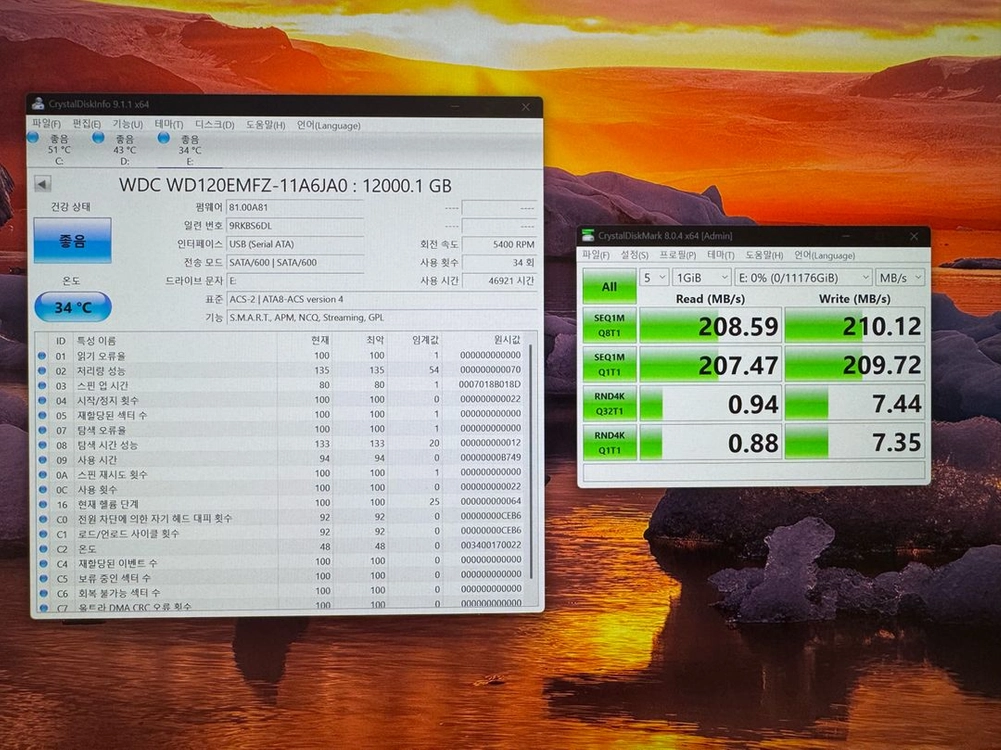Click the interface field USB (Serial ATA)
Viewport: 1001px width, 750px height.
point(295,244)
